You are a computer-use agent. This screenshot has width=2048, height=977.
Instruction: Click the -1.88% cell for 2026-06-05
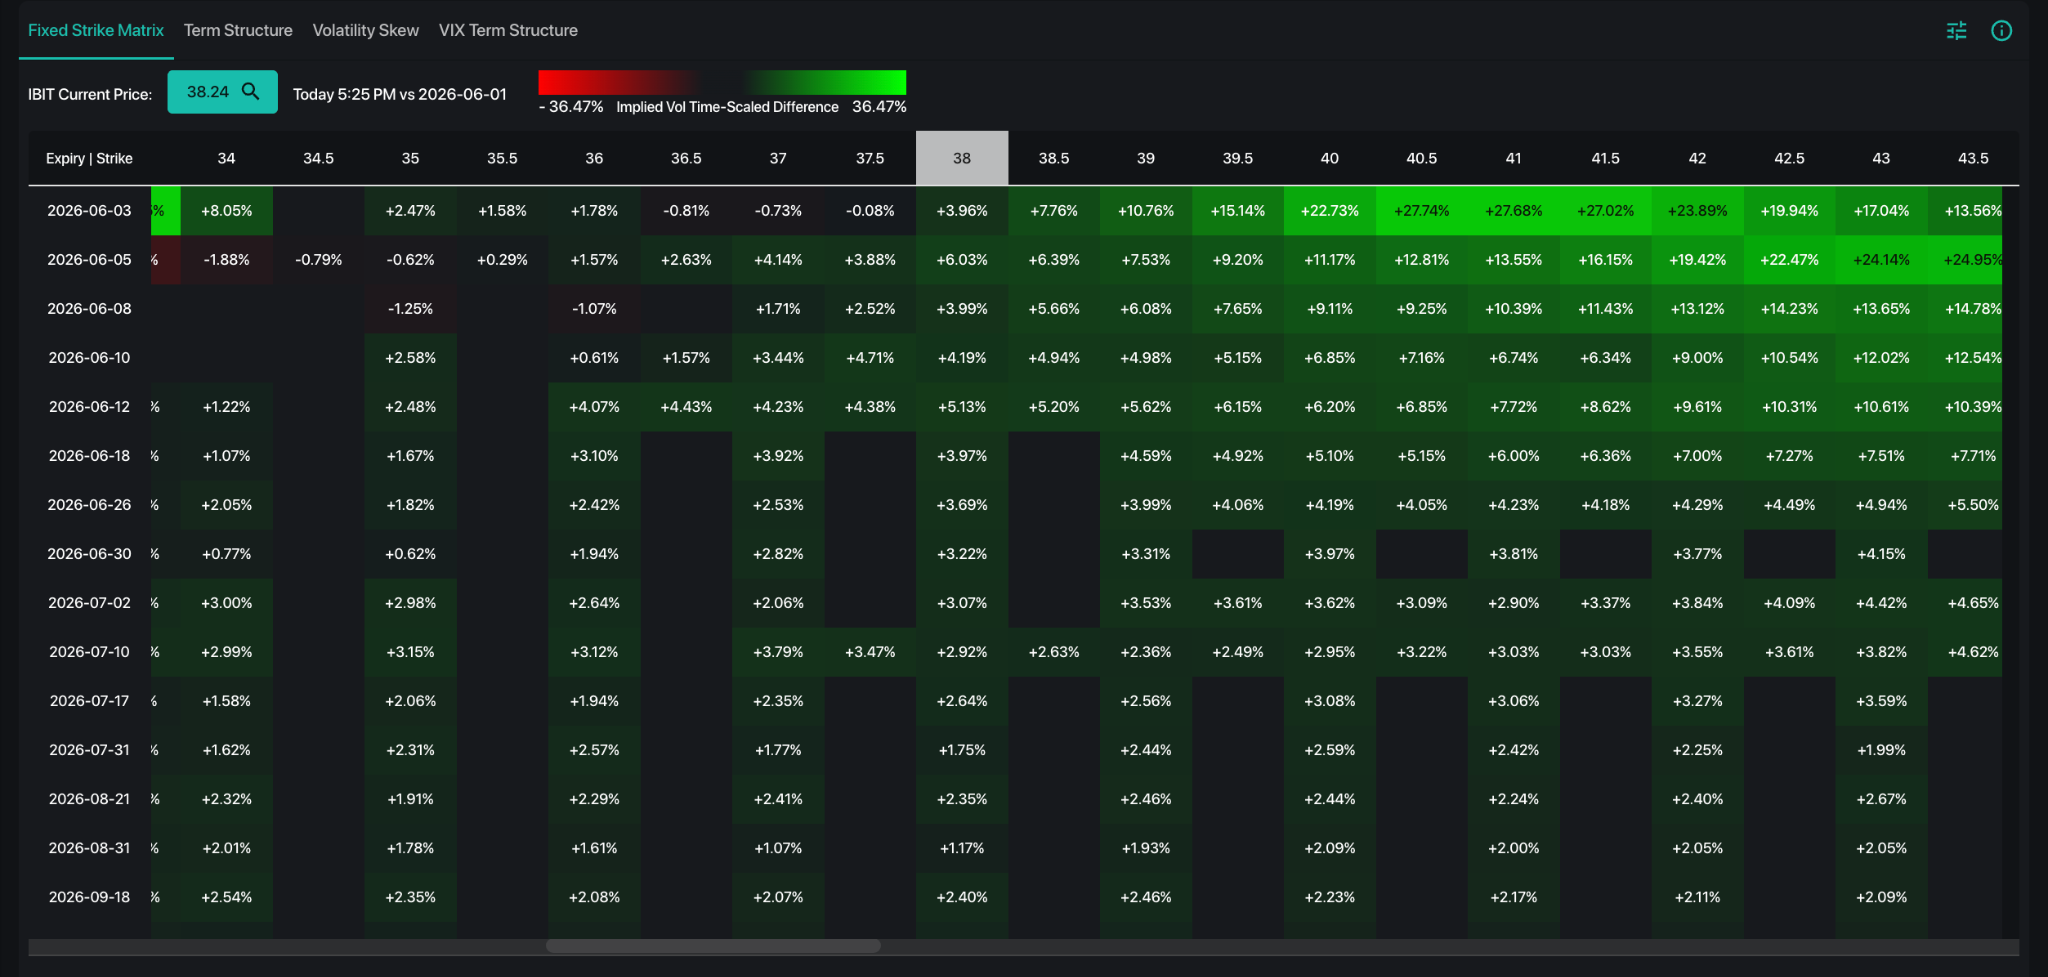pyautogui.click(x=227, y=260)
